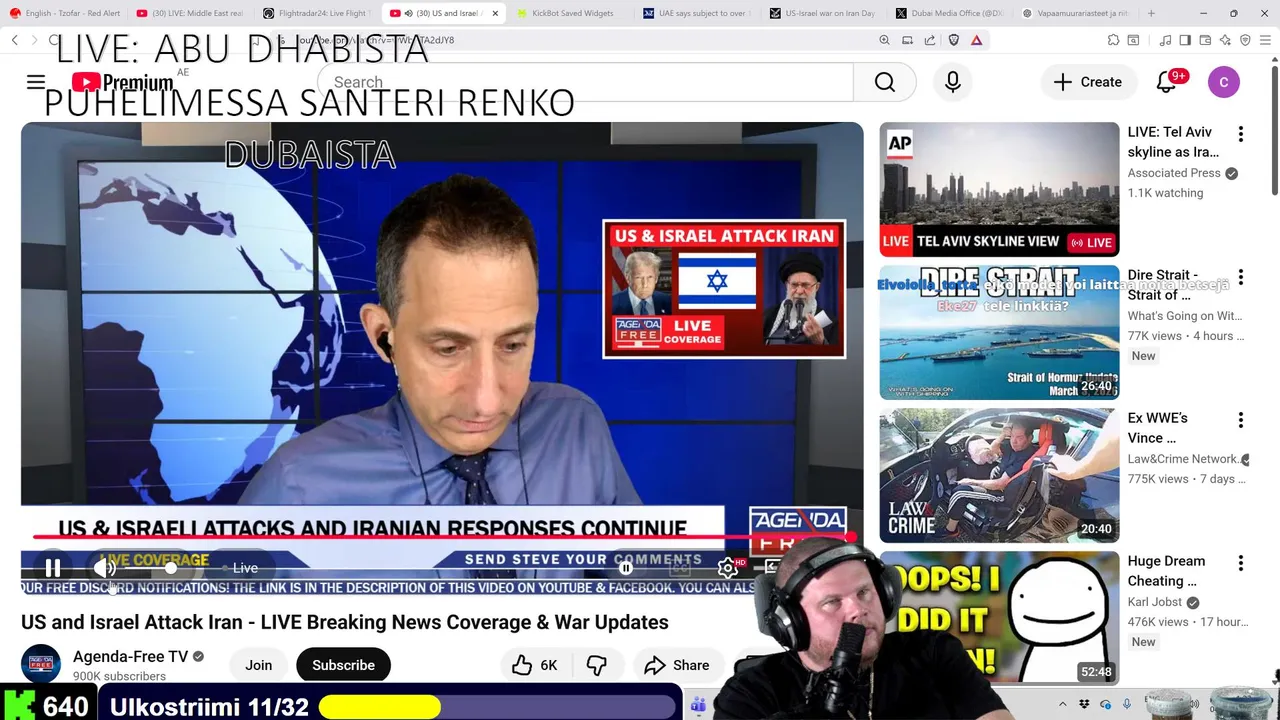Go back with browser back arrow
The height and width of the screenshot is (720, 1280).
15,40
